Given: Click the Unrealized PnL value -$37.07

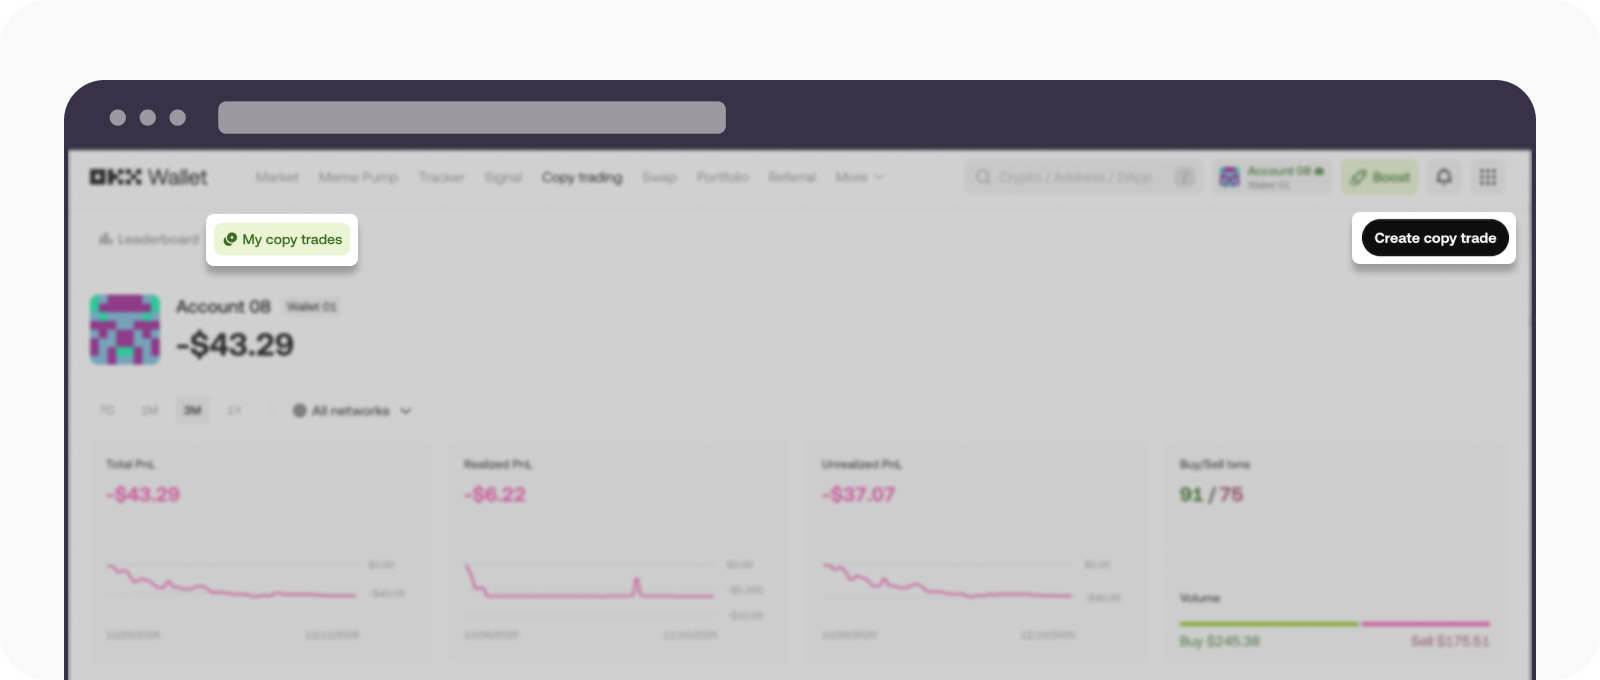Looking at the screenshot, I should click(858, 494).
